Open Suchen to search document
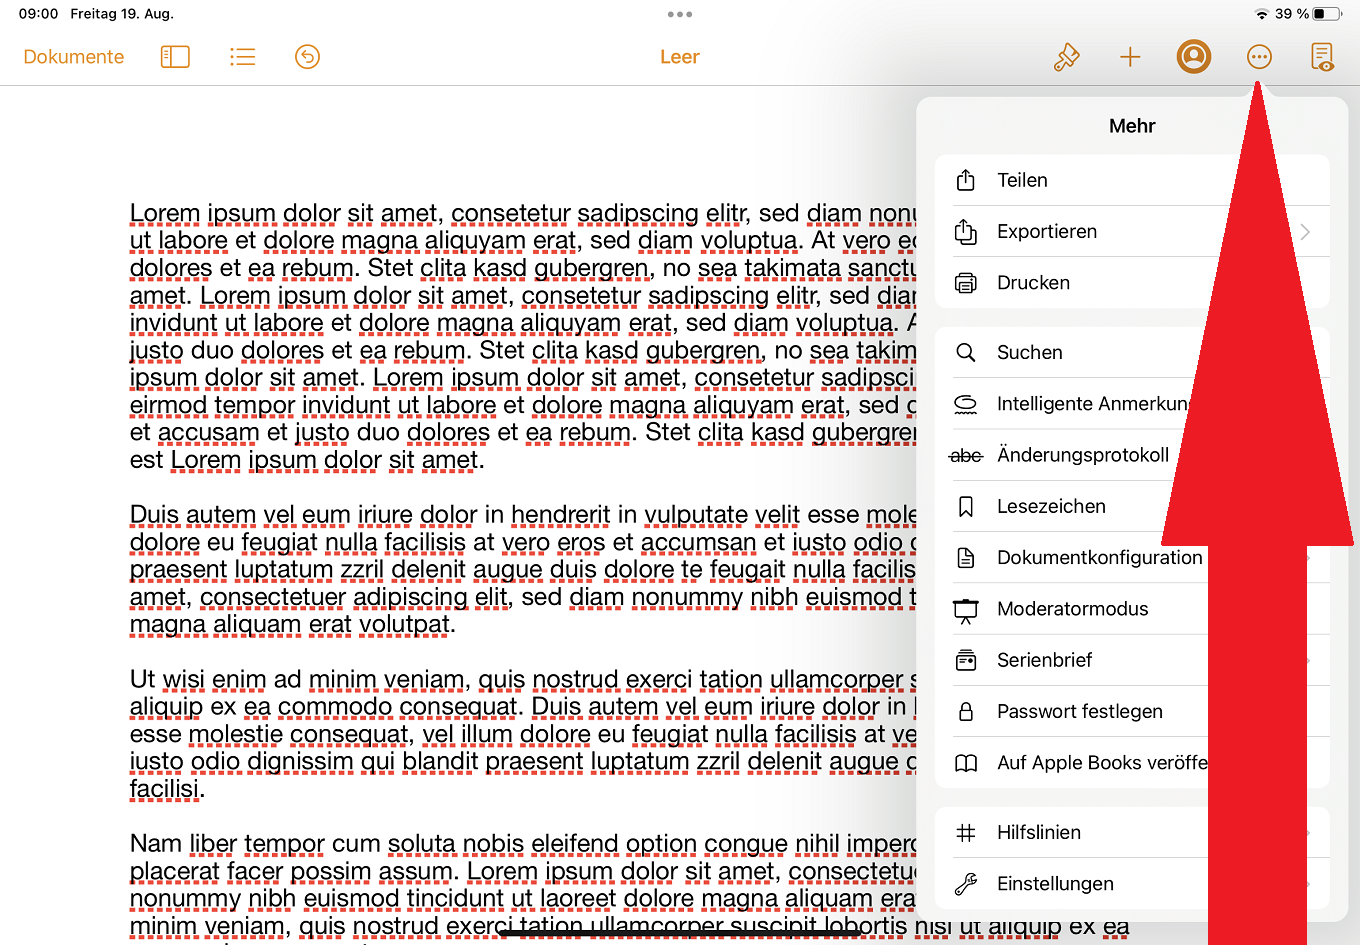 pos(1132,352)
